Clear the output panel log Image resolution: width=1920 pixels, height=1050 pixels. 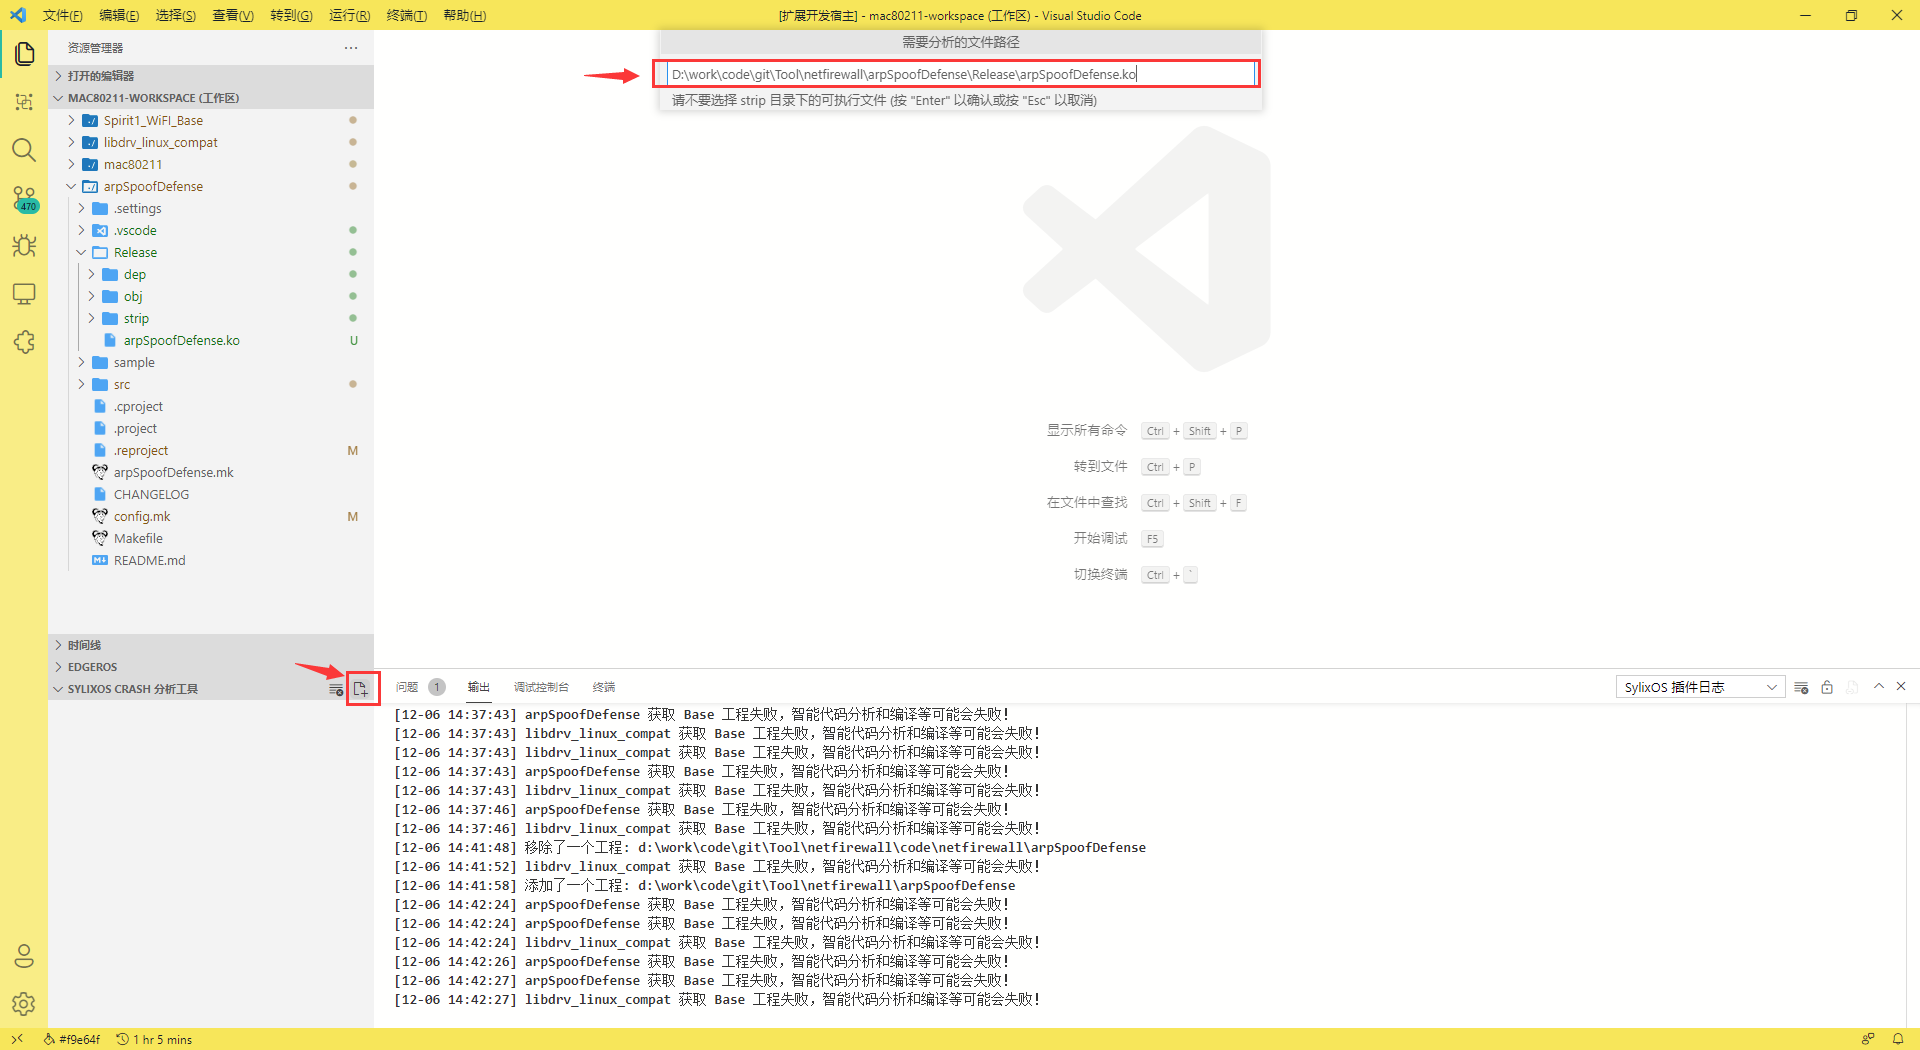[1801, 687]
